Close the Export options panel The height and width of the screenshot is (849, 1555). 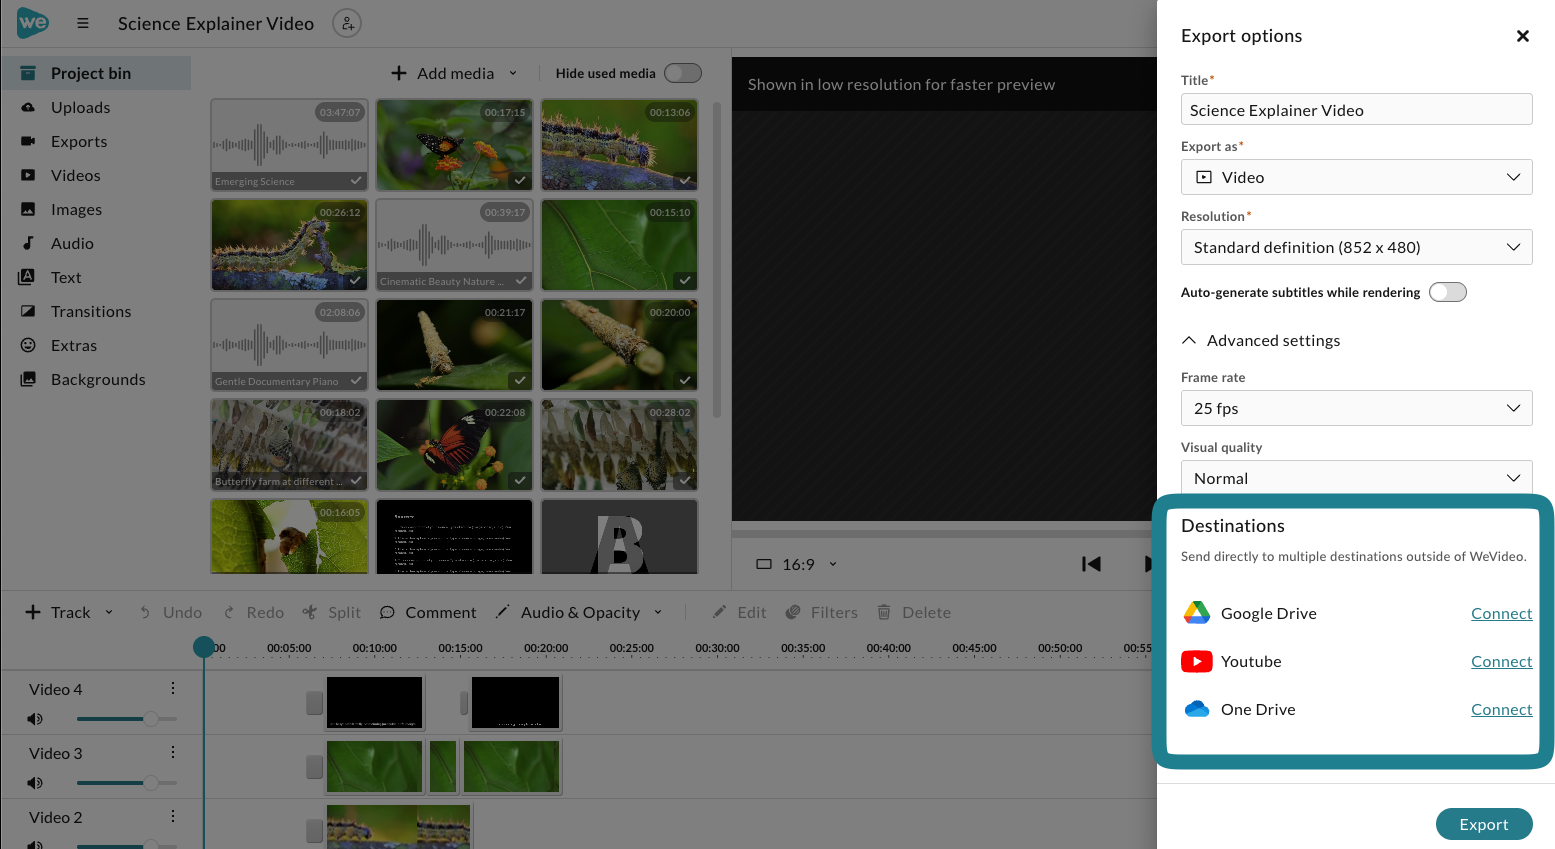1523,36
